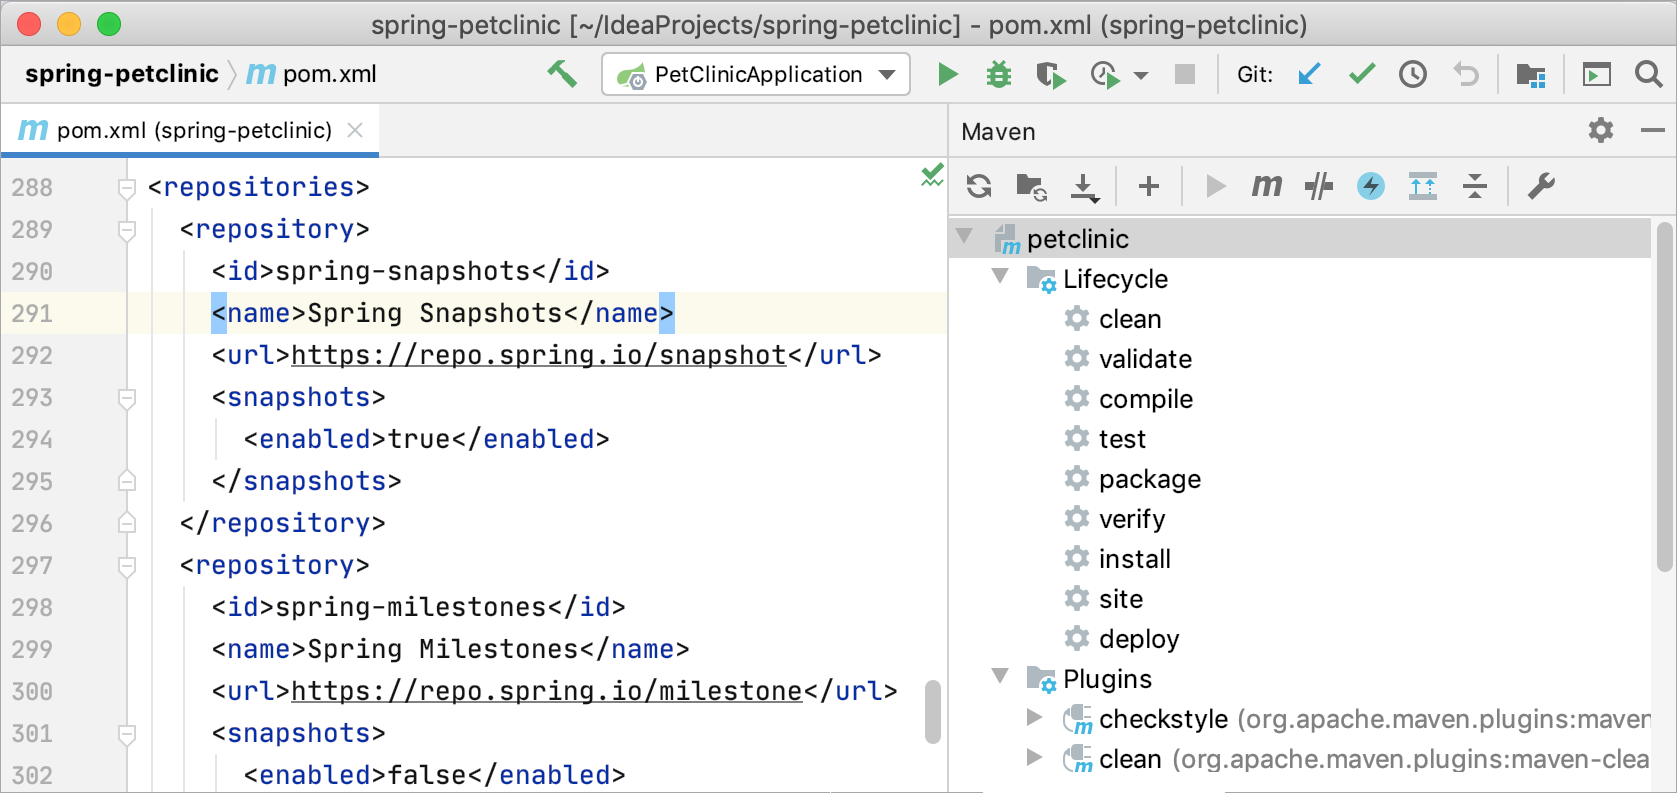Open the repo.spring.io/milestone URL link
This screenshot has height=793, width=1677.
pyautogui.click(x=547, y=691)
